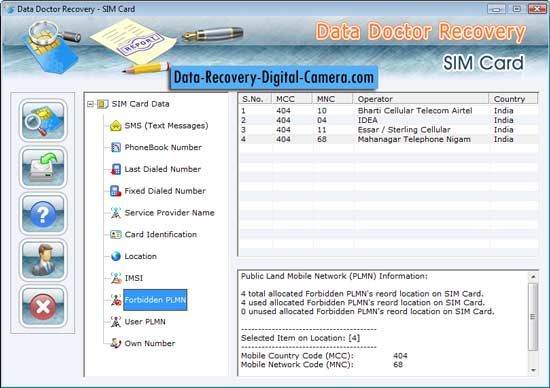The width and height of the screenshot is (550, 388).
Task: Click the Fixed Dialed Number icon
Action: point(115,191)
